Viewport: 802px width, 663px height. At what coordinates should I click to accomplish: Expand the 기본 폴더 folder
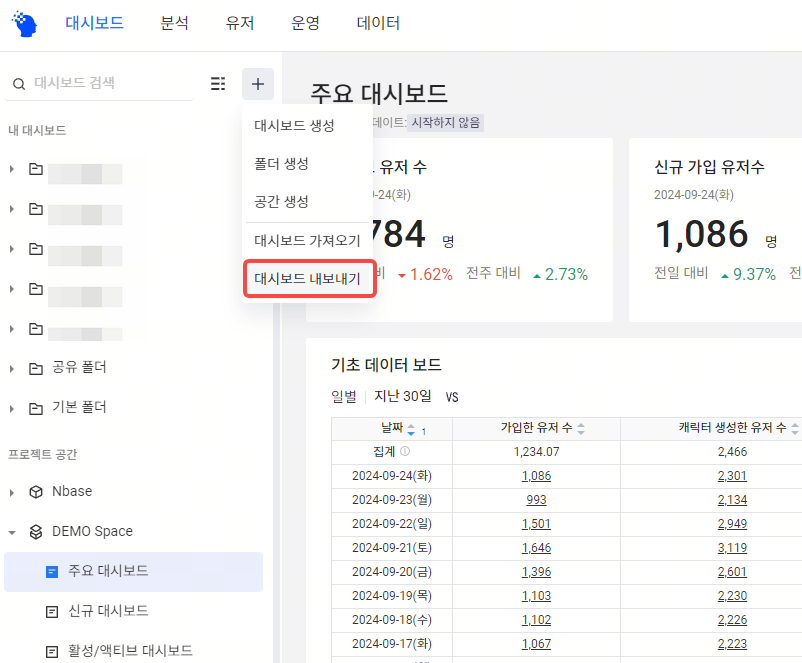click(x=12, y=408)
